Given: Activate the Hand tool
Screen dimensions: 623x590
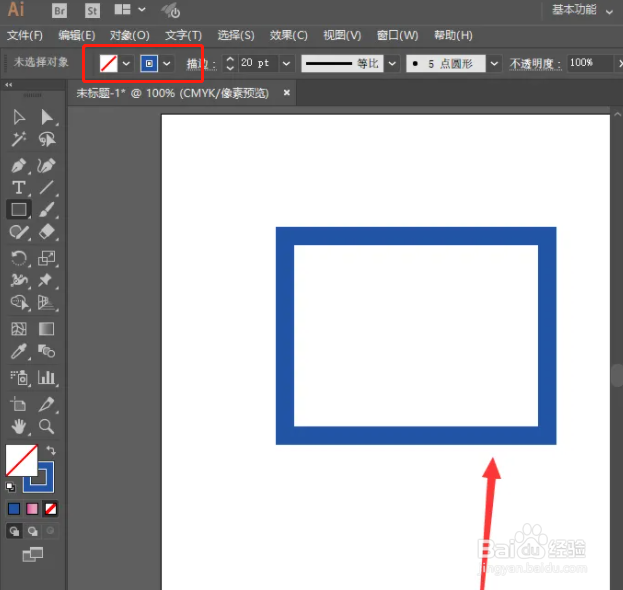Looking at the screenshot, I should coord(19,427).
